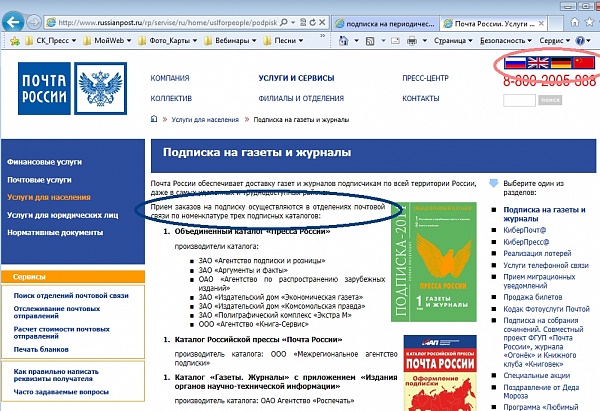Open Нормативные документы in left menu
The height and width of the screenshot is (411, 600).
55,232
